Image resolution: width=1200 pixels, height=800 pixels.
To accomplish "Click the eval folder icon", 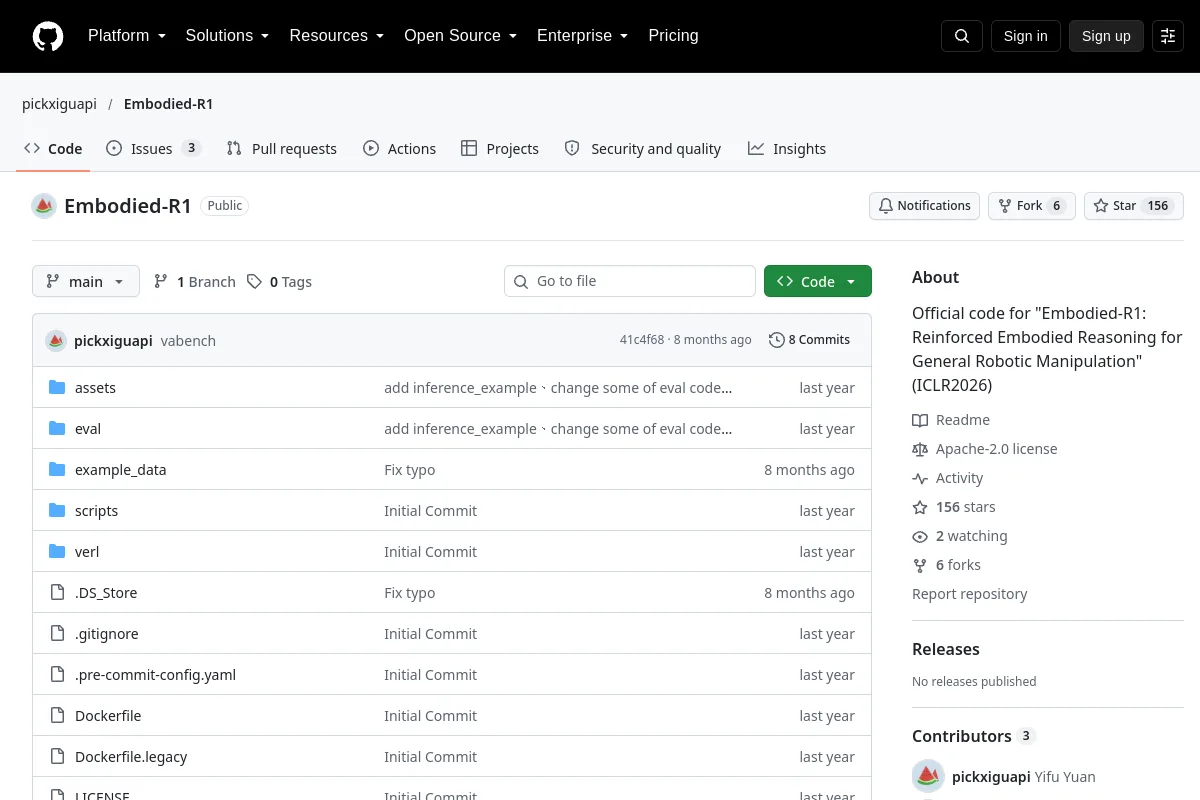I will pos(57,429).
